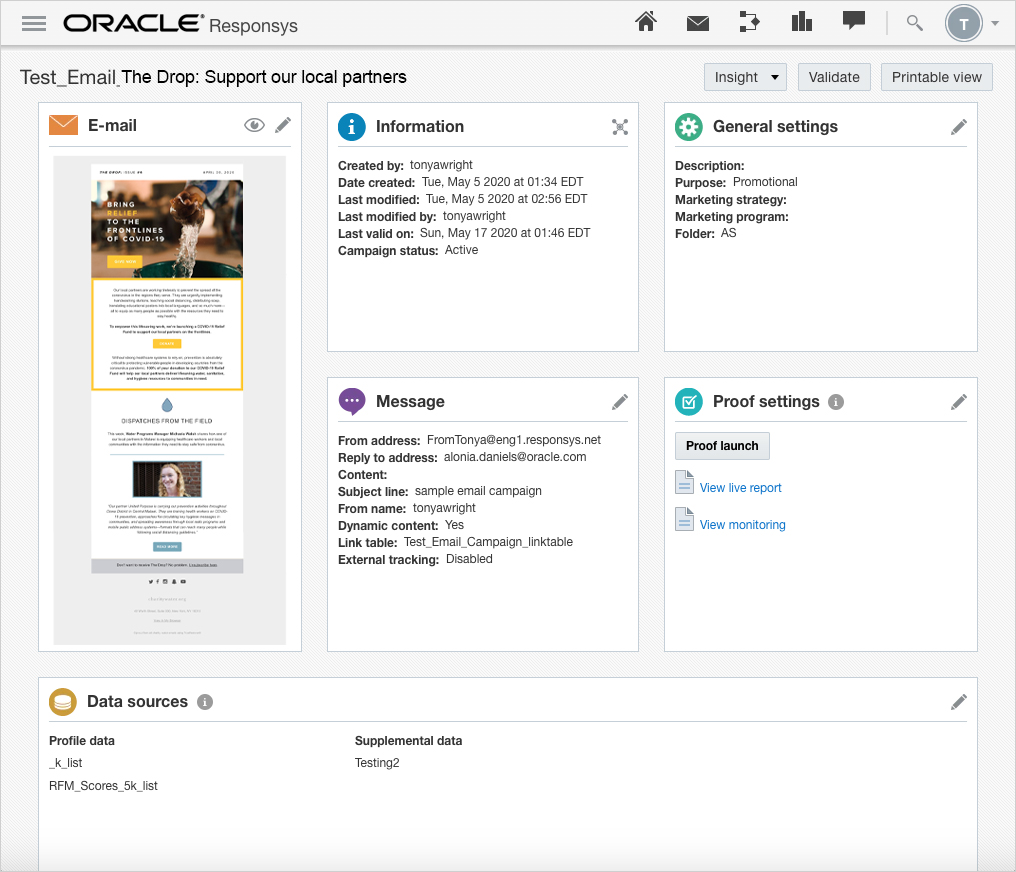1016x872 pixels.
Task: Open the Insight dropdown button
Action: click(x=745, y=77)
